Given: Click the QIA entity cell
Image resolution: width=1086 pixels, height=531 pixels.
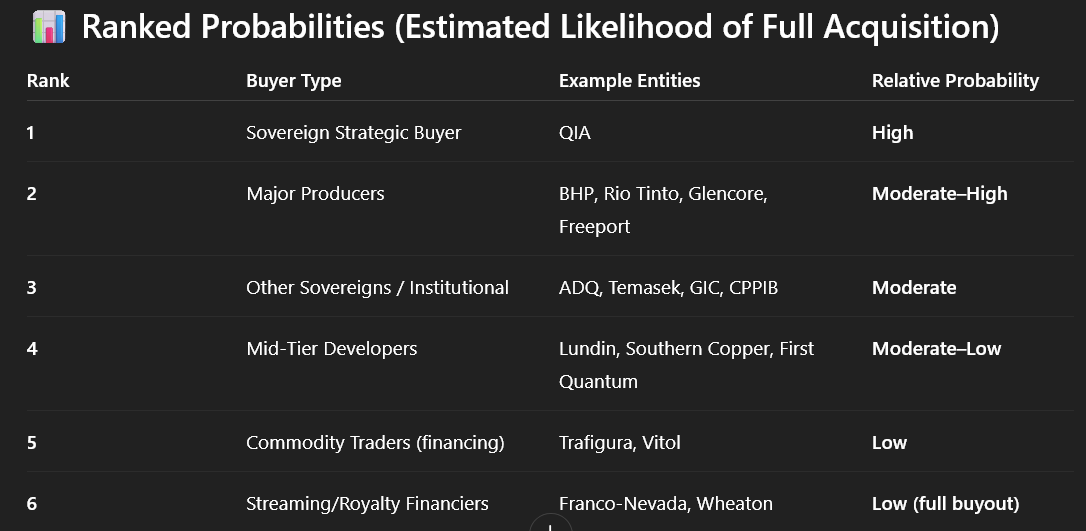Looking at the screenshot, I should pos(575,132).
